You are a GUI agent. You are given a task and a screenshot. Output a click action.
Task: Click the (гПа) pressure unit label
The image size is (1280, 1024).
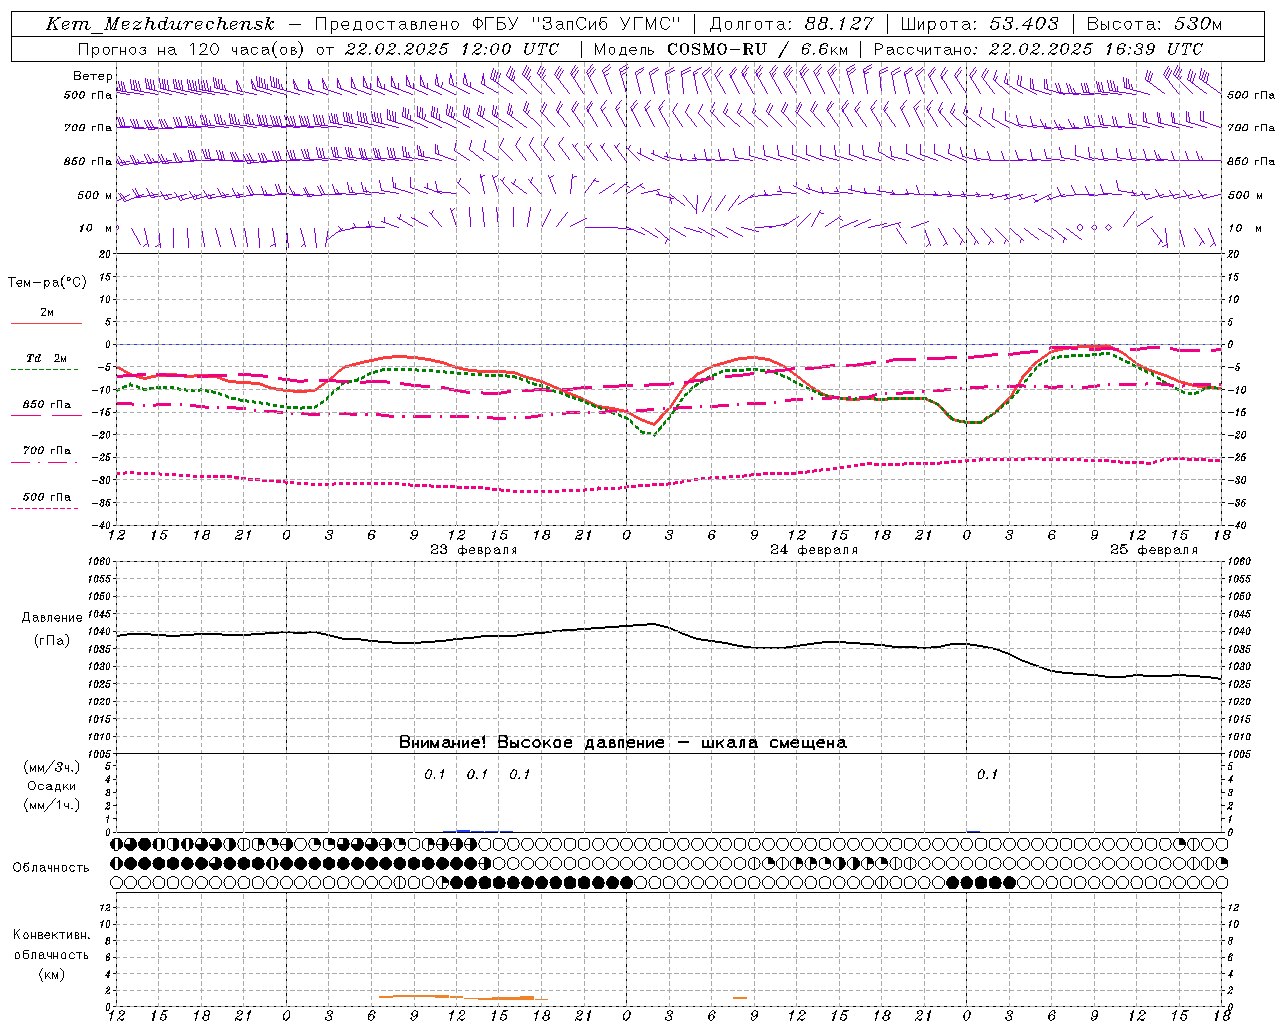click(52, 640)
